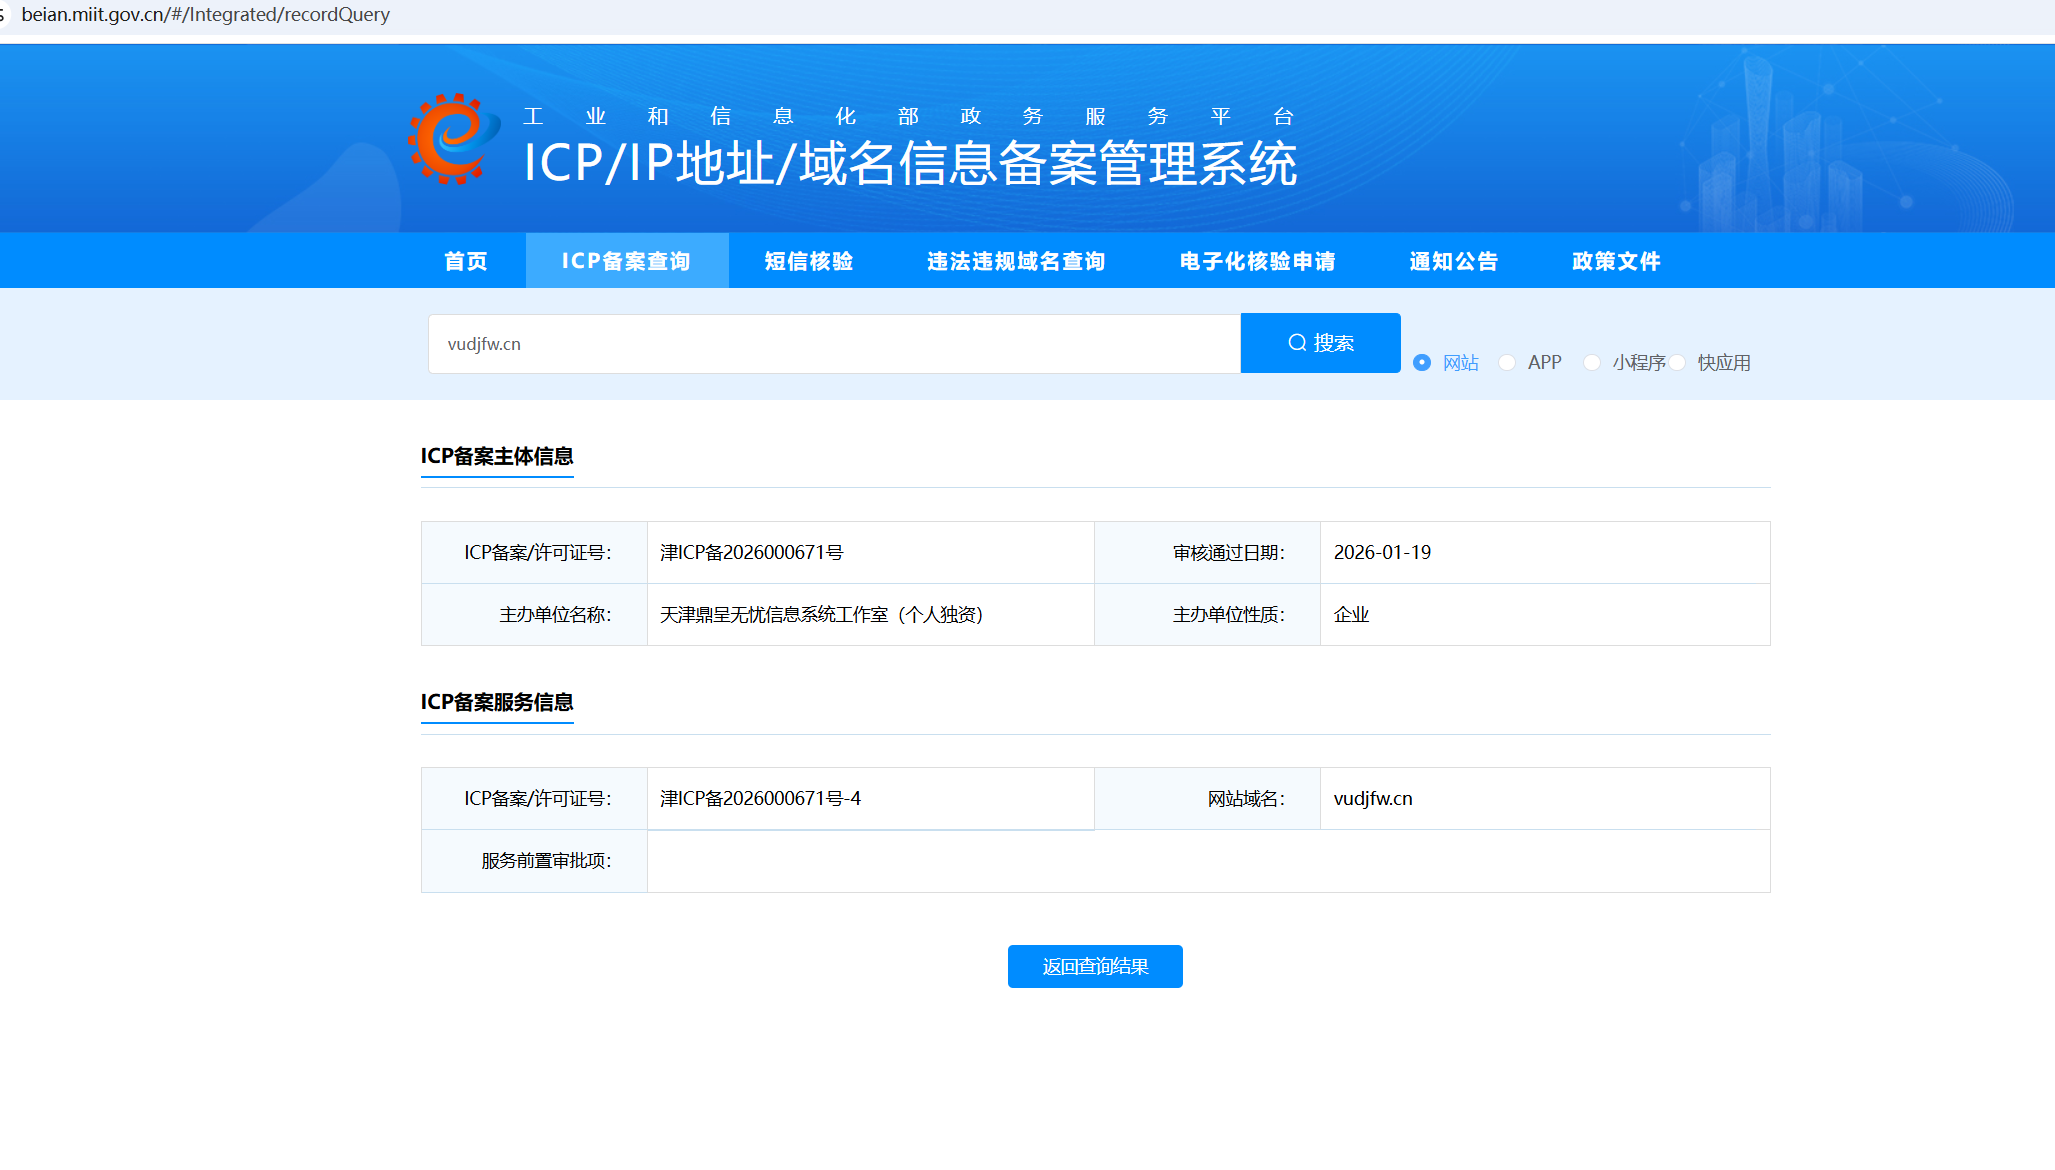
Task: Click the magnifier search button
Action: tap(1320, 343)
